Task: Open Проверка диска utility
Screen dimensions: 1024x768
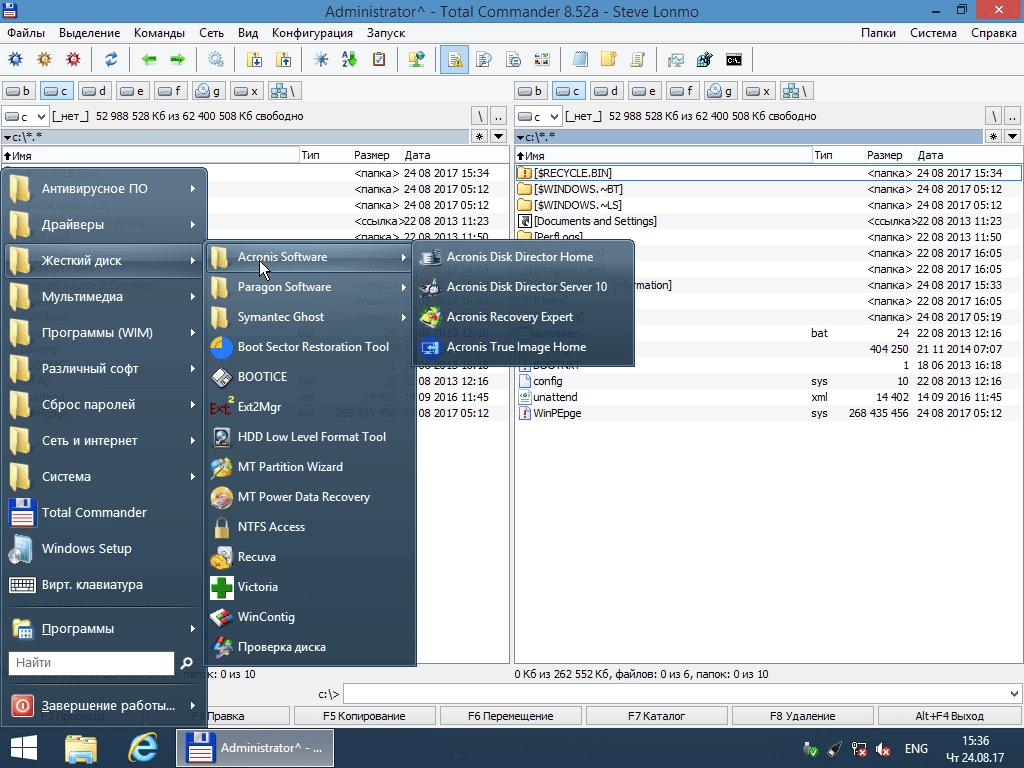Action: [x=310, y=647]
